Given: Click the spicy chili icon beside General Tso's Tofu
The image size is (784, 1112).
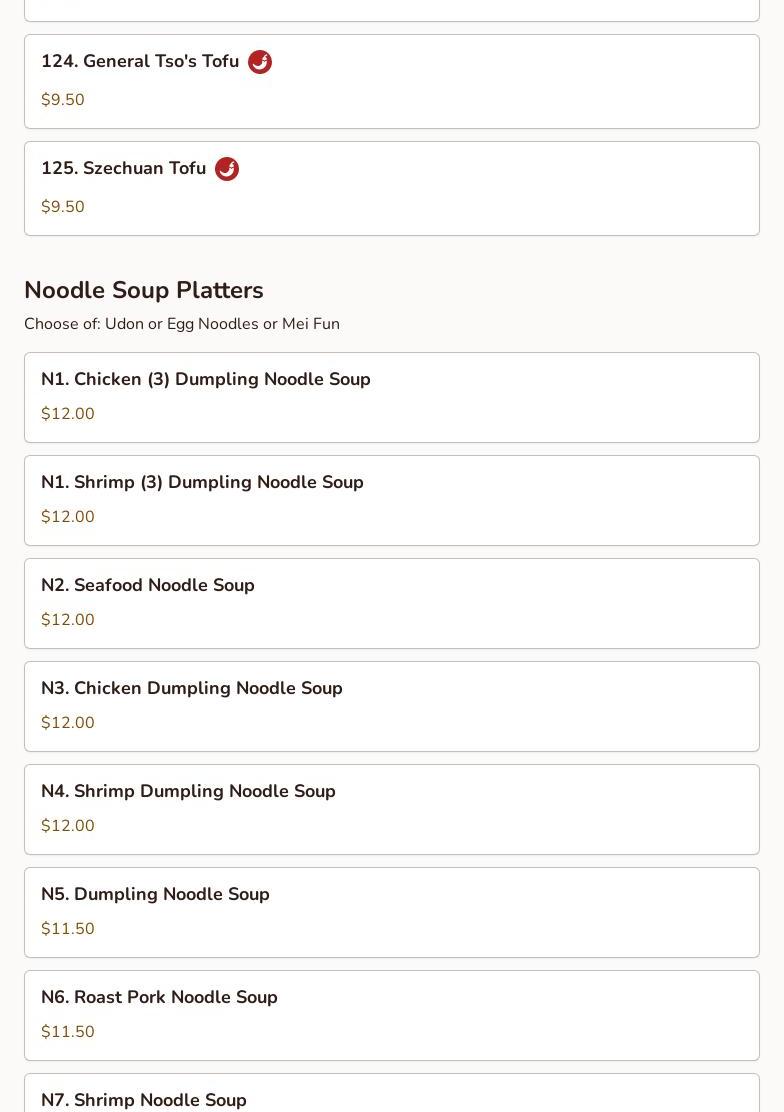Looking at the screenshot, I should coord(260,62).
